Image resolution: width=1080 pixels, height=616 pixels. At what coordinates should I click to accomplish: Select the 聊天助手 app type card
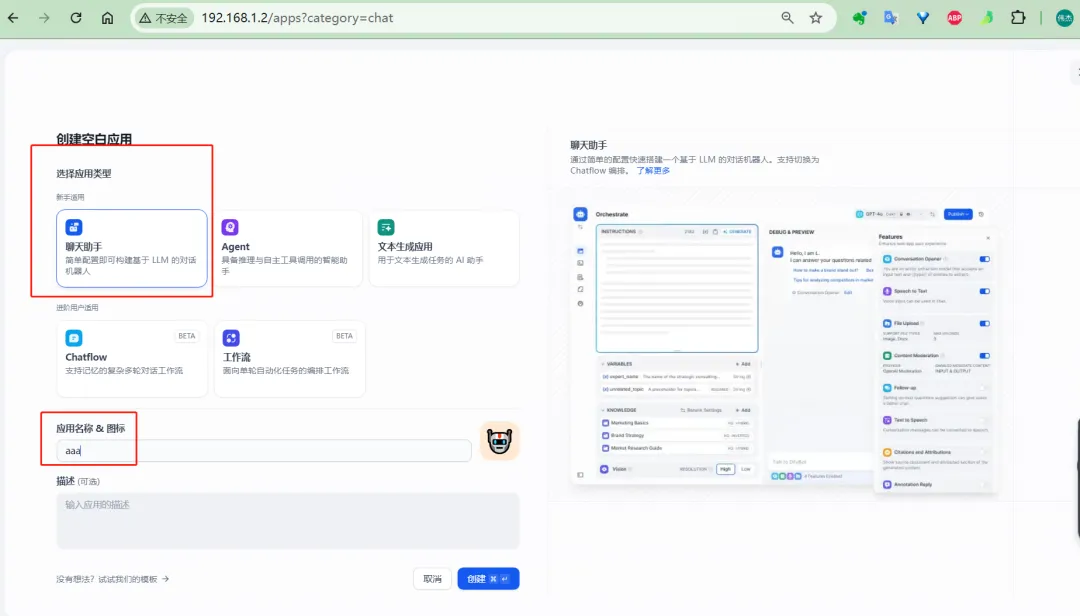(132, 248)
